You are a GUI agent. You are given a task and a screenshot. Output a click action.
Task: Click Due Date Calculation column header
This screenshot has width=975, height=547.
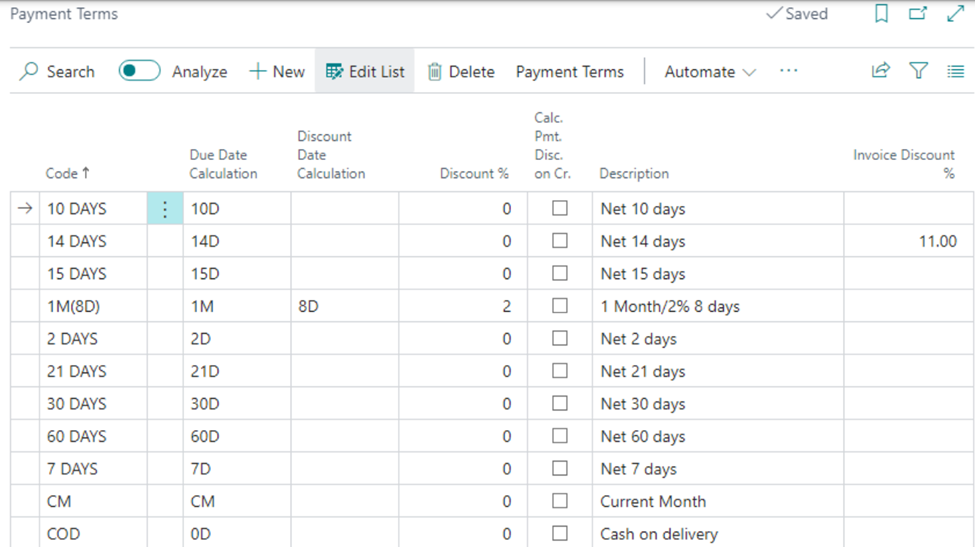tap(223, 164)
